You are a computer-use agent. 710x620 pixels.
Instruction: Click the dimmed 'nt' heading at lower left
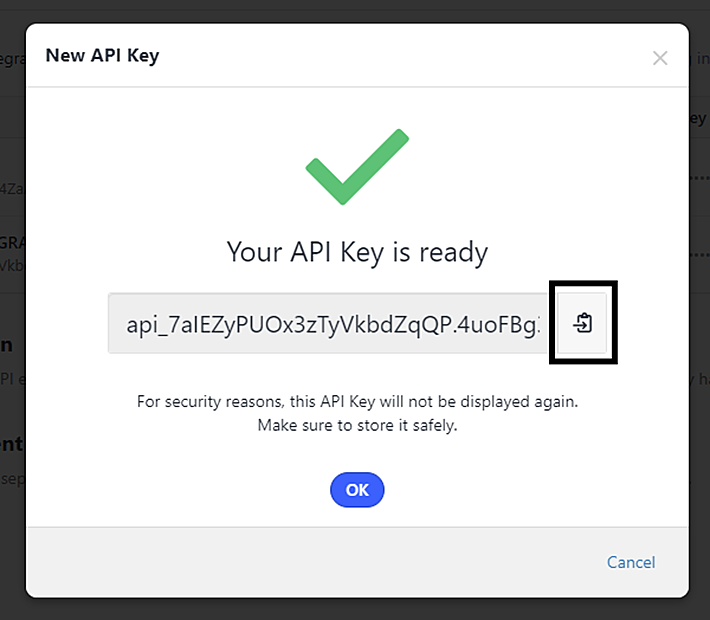coord(11,444)
